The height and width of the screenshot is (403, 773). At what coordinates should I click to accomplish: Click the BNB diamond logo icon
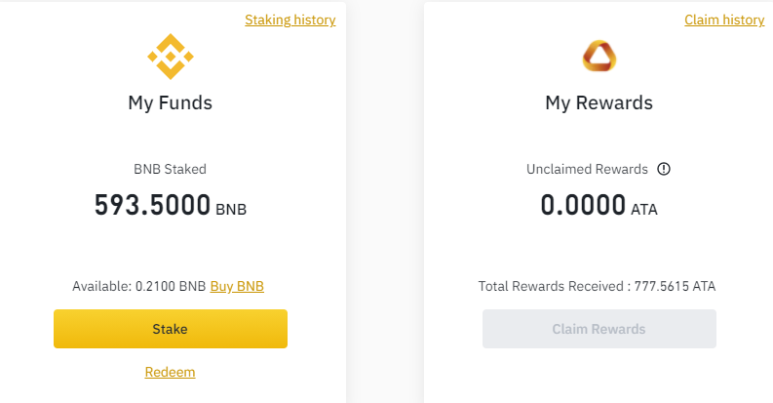(x=170, y=56)
